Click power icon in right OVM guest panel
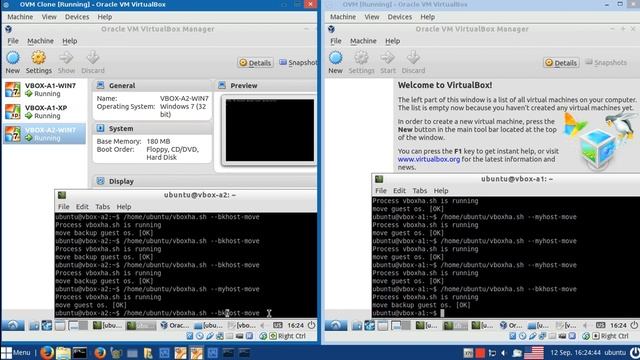The height and width of the screenshot is (360, 640). [634, 325]
